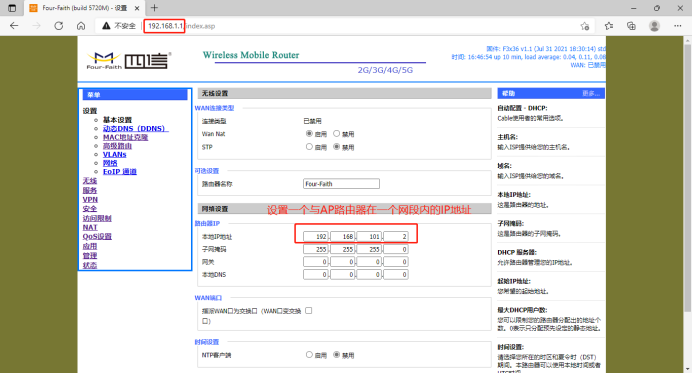
Task: Click local IP second octet field 168
Action: [342, 237]
